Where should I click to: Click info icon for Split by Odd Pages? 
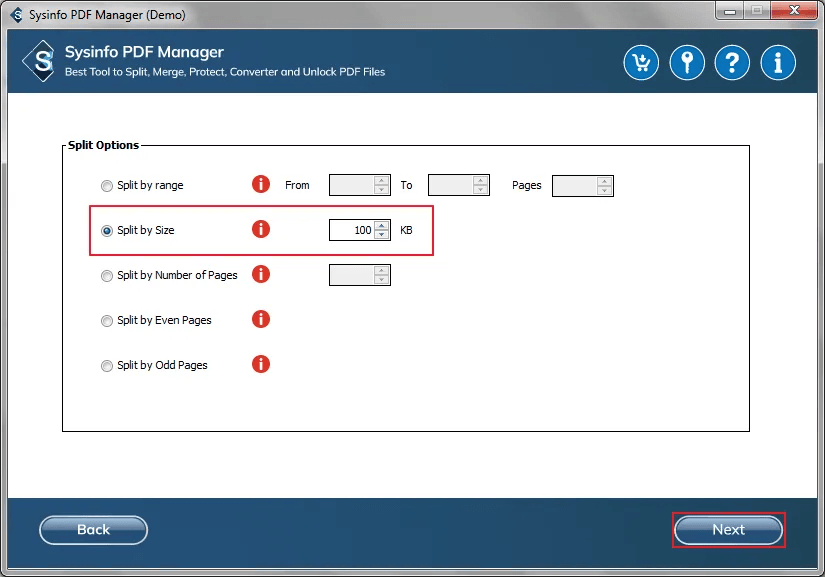tap(260, 364)
